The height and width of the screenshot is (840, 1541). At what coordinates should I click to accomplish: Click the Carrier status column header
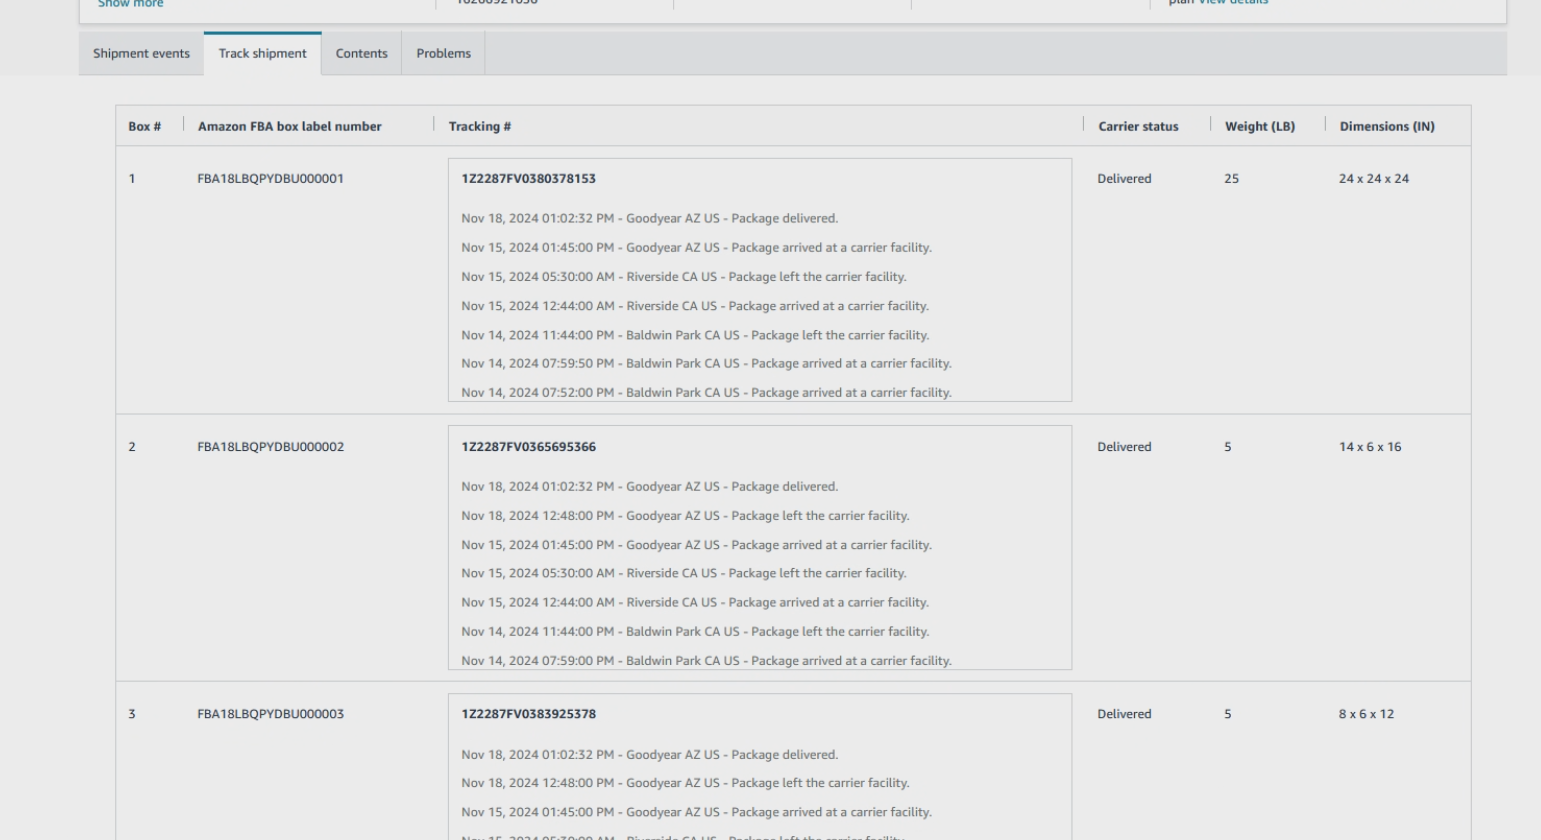[1138, 126]
